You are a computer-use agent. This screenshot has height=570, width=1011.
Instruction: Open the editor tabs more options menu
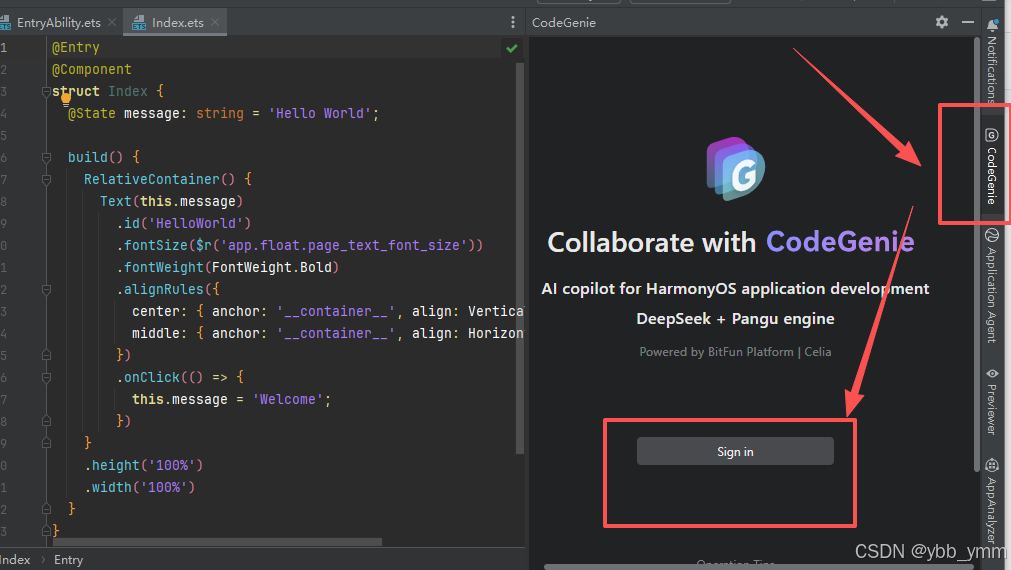point(513,23)
